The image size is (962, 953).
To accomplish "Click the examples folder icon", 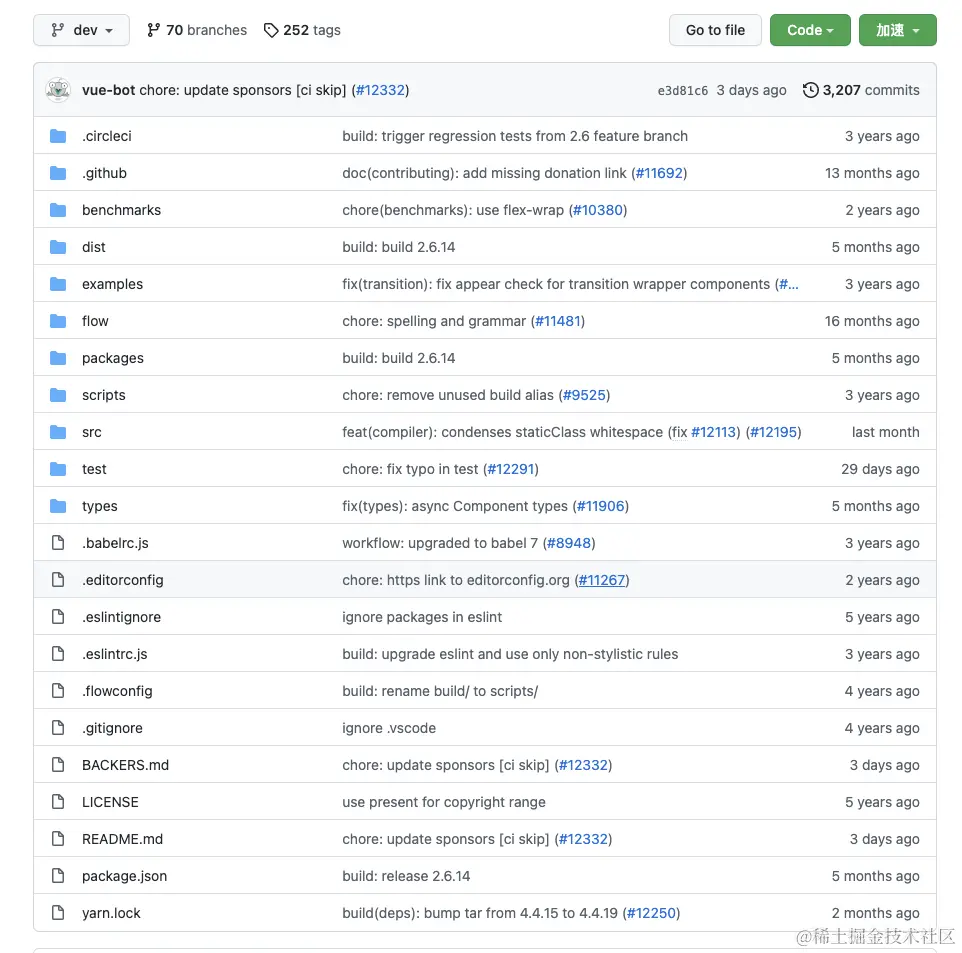I will (x=58, y=284).
